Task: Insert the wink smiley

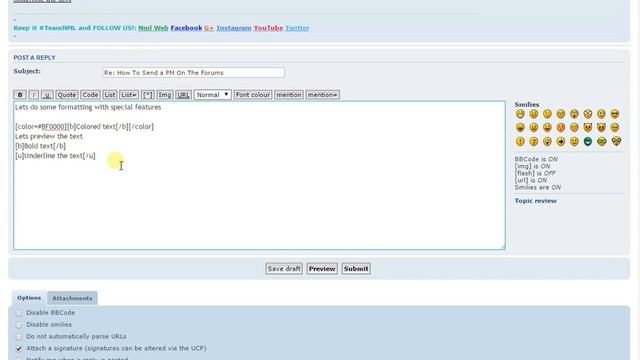Action: 547,114
